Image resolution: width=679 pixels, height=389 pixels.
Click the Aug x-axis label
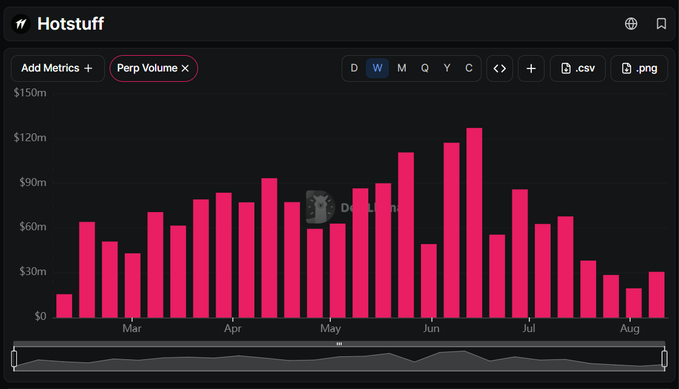click(630, 328)
